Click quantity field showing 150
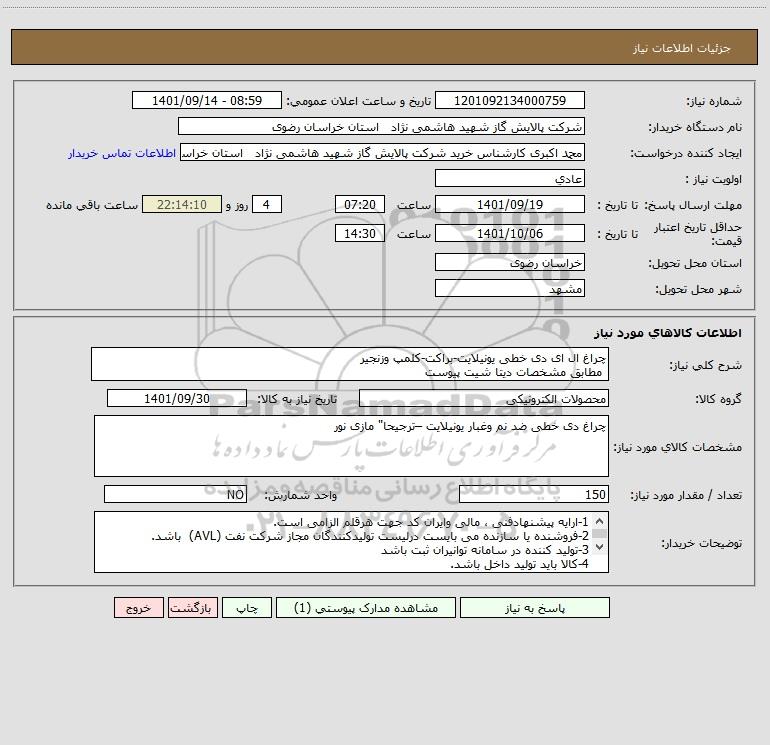Screen dimensions: 770x745 (x=534, y=494)
